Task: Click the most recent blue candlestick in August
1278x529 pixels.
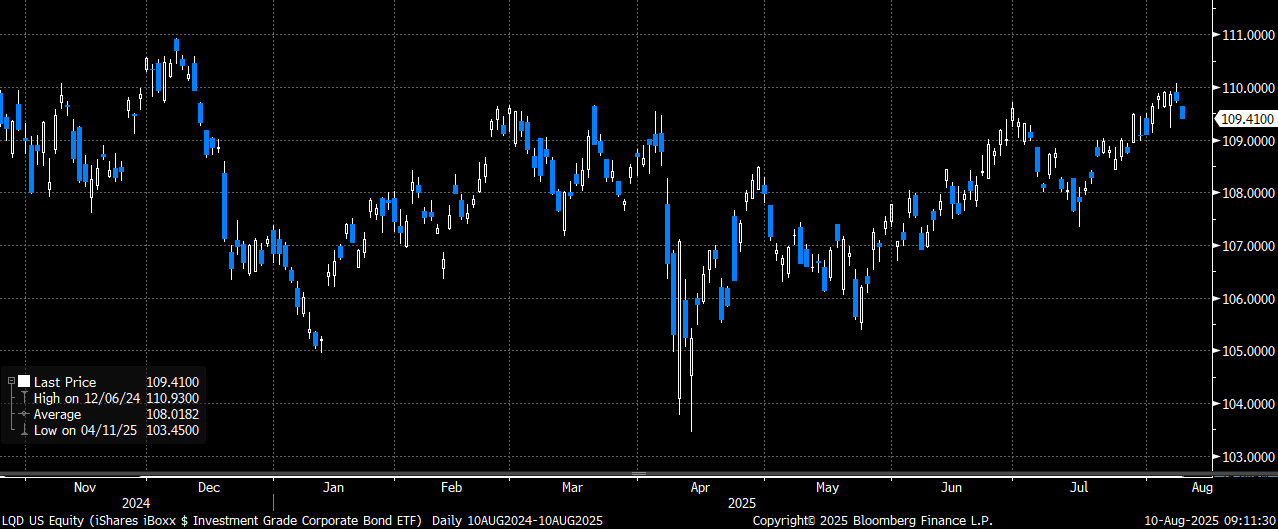Action: click(1183, 113)
